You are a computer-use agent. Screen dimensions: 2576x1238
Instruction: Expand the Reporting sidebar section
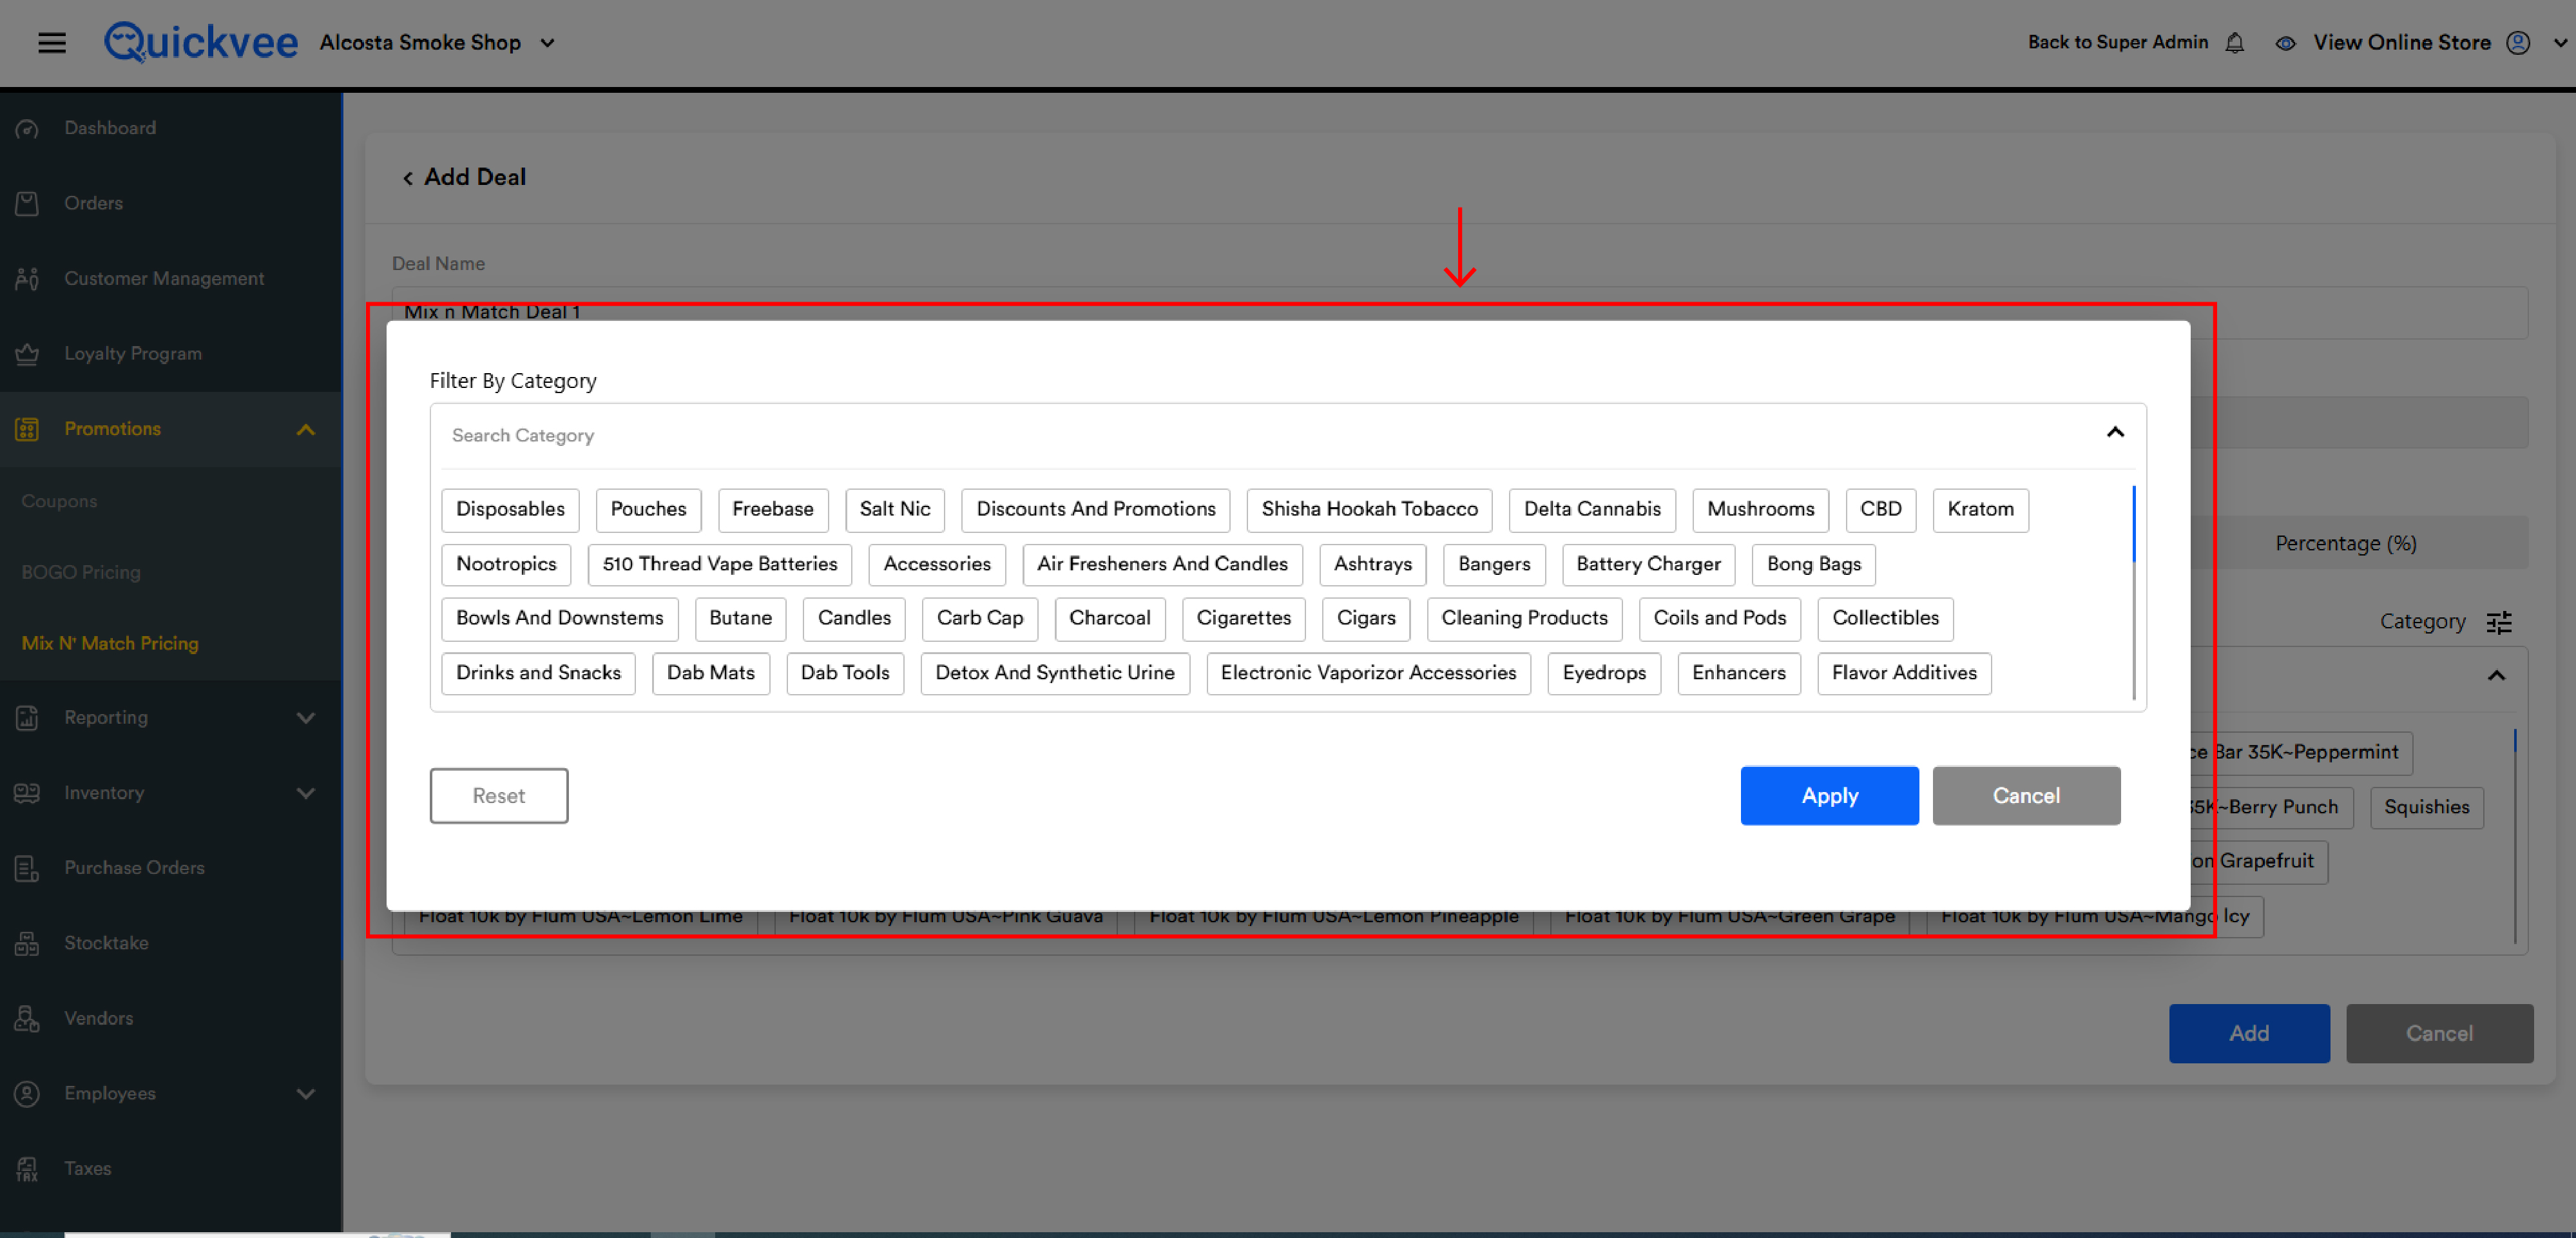[x=306, y=718]
